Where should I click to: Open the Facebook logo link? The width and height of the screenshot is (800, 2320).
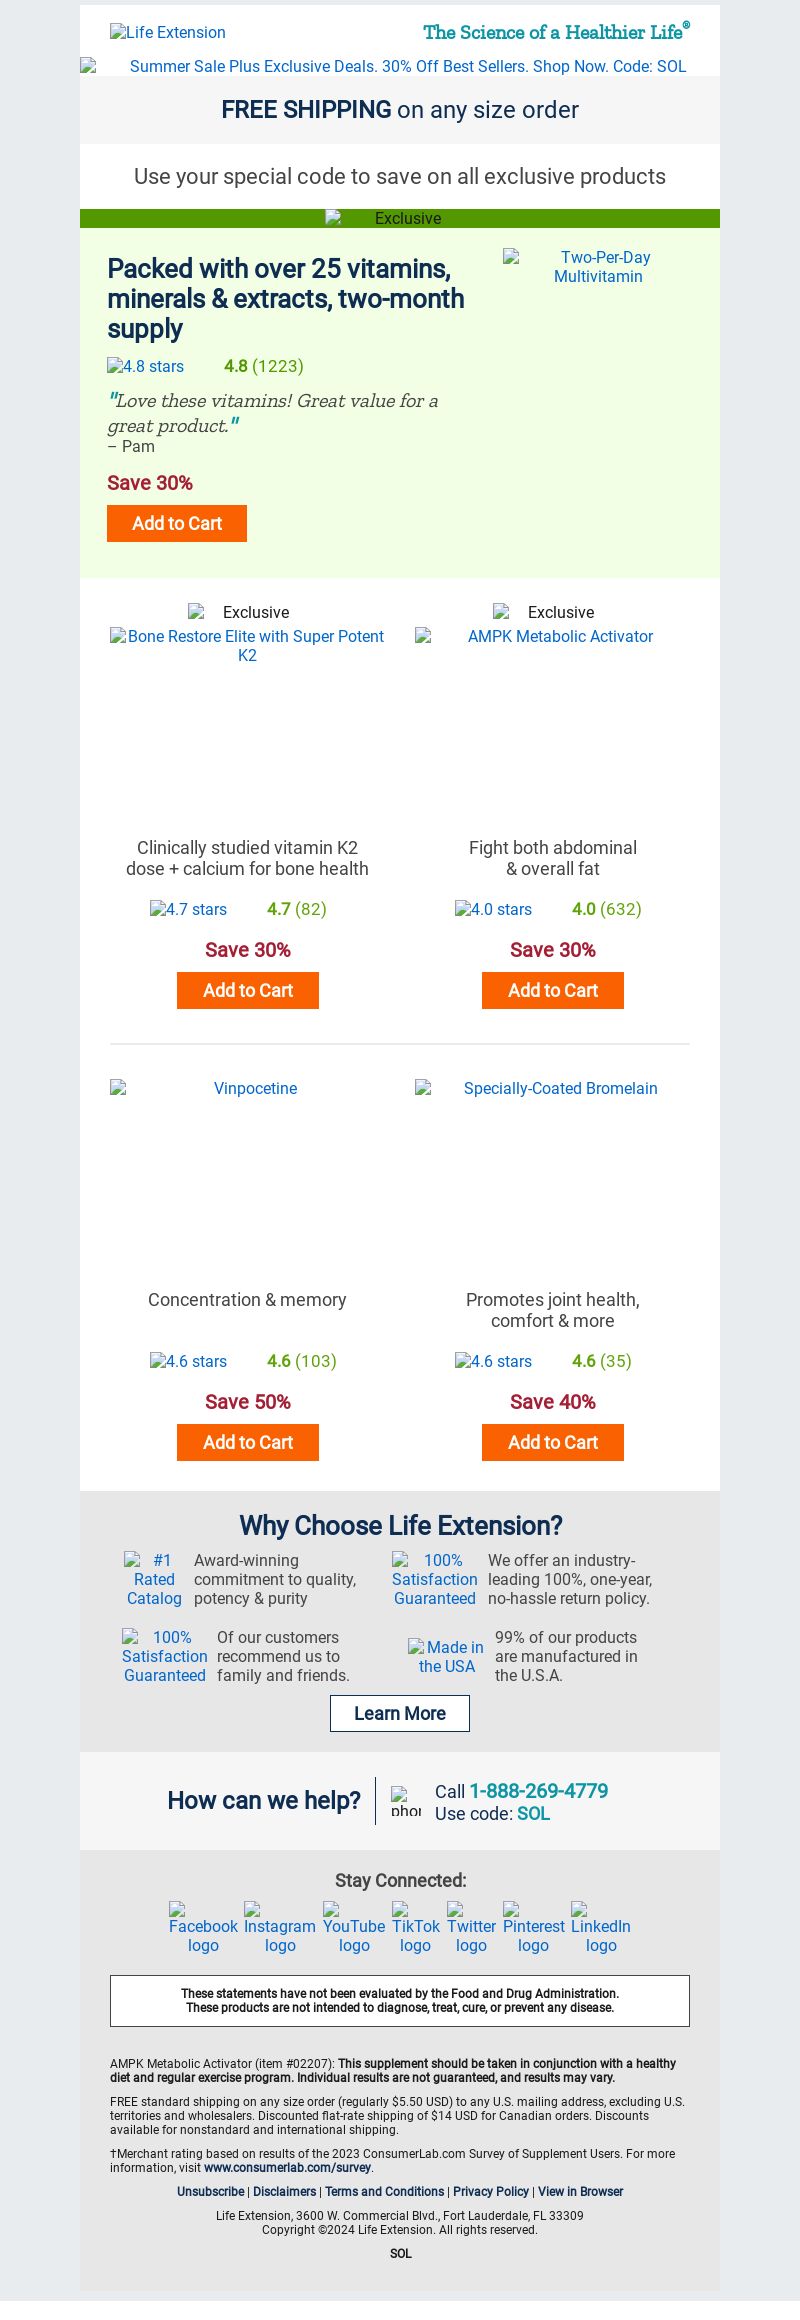coord(203,1928)
